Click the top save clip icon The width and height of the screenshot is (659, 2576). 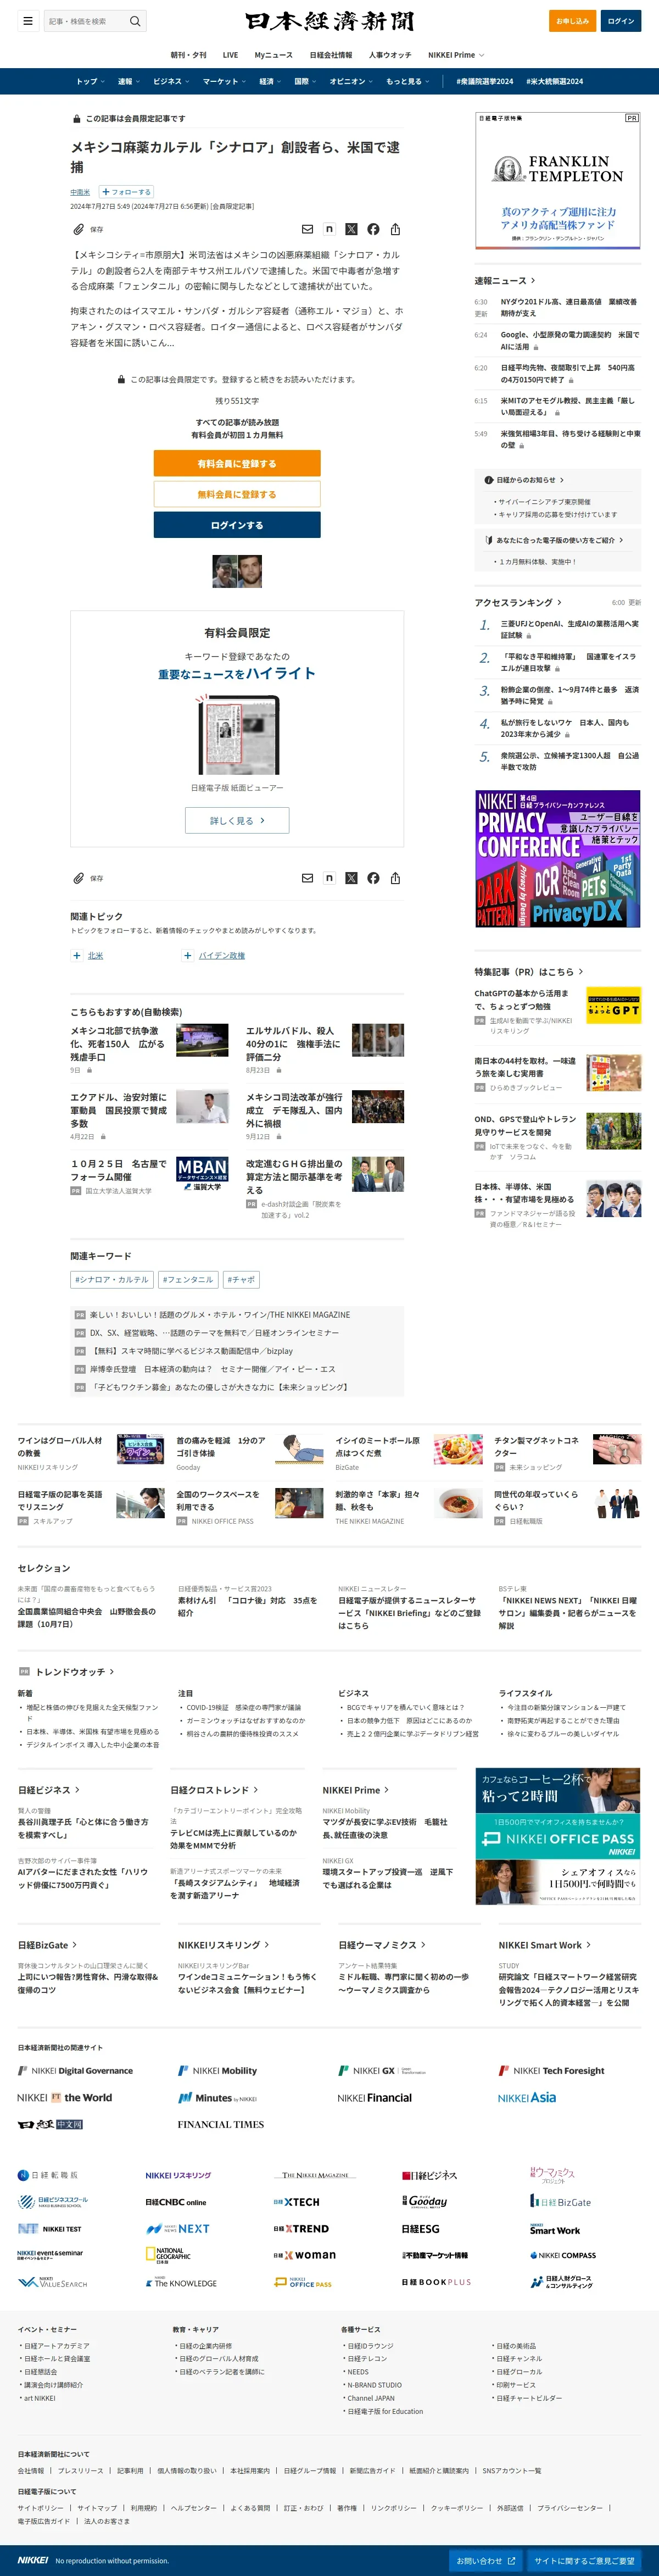pos(78,229)
